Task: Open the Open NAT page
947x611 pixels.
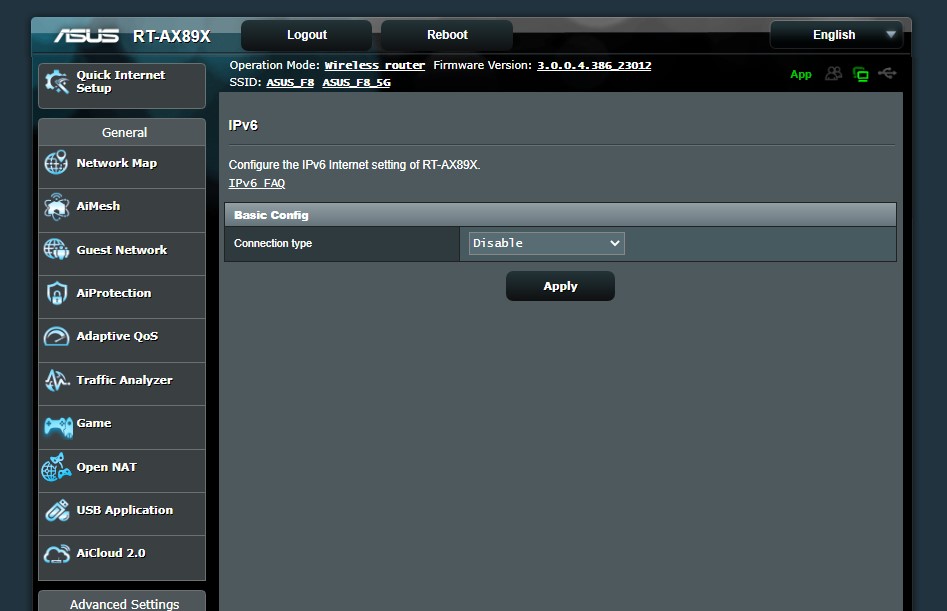Action: (122, 471)
